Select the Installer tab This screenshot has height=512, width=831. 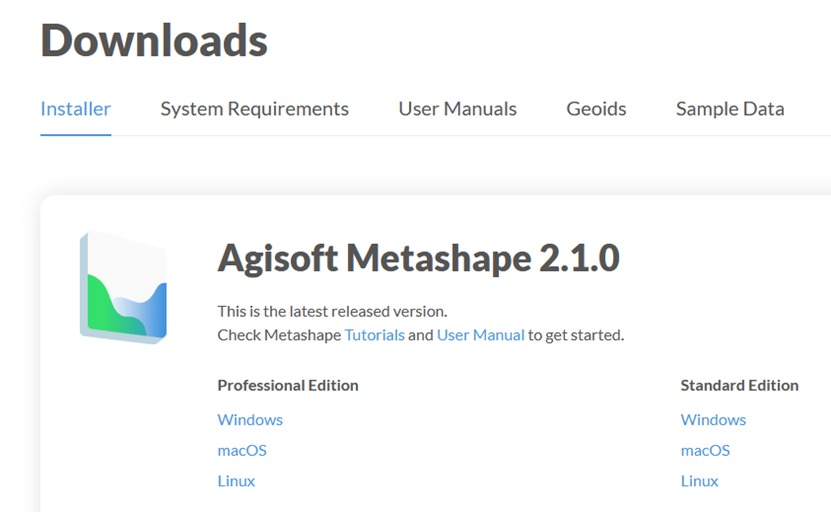coord(76,109)
